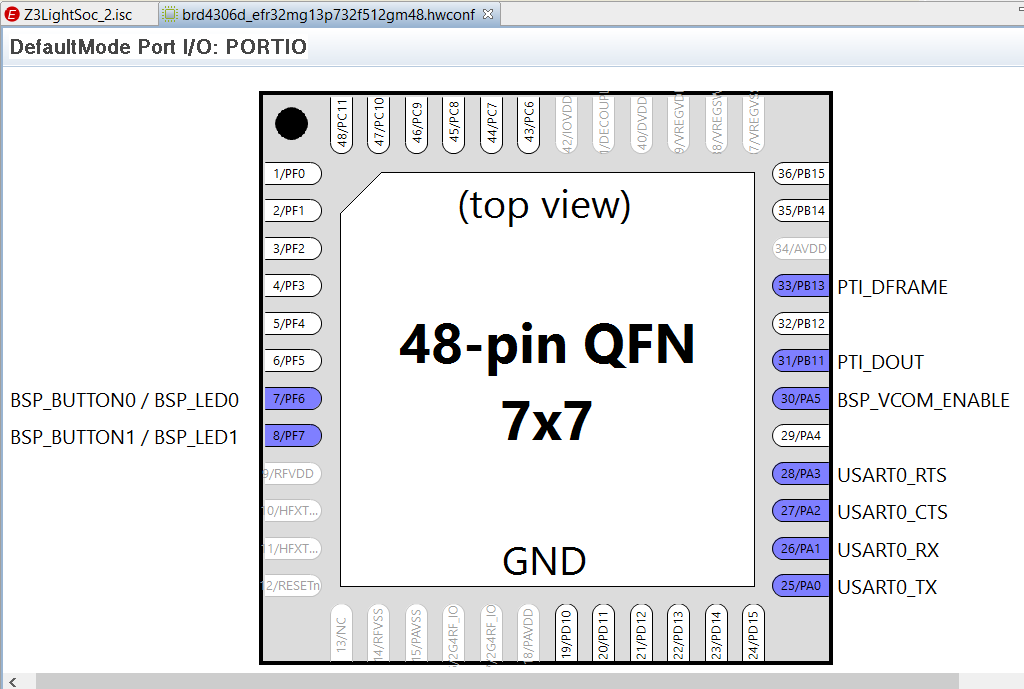
Task: Select the brd4306d hwconf editor tab
Action: (x=328, y=14)
